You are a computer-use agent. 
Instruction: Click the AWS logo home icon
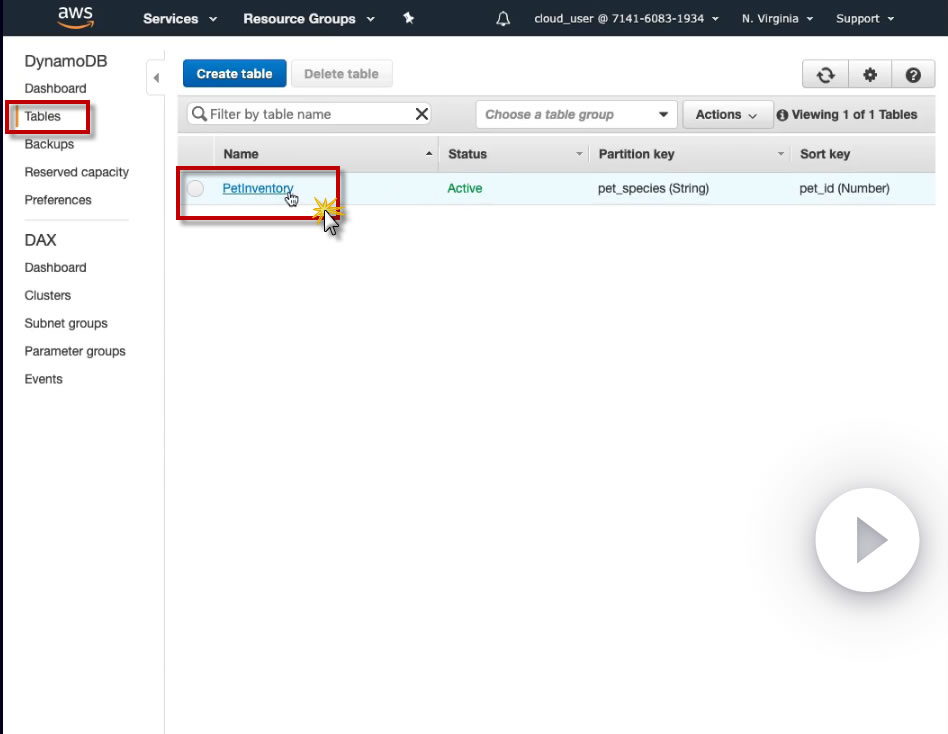pos(76,18)
